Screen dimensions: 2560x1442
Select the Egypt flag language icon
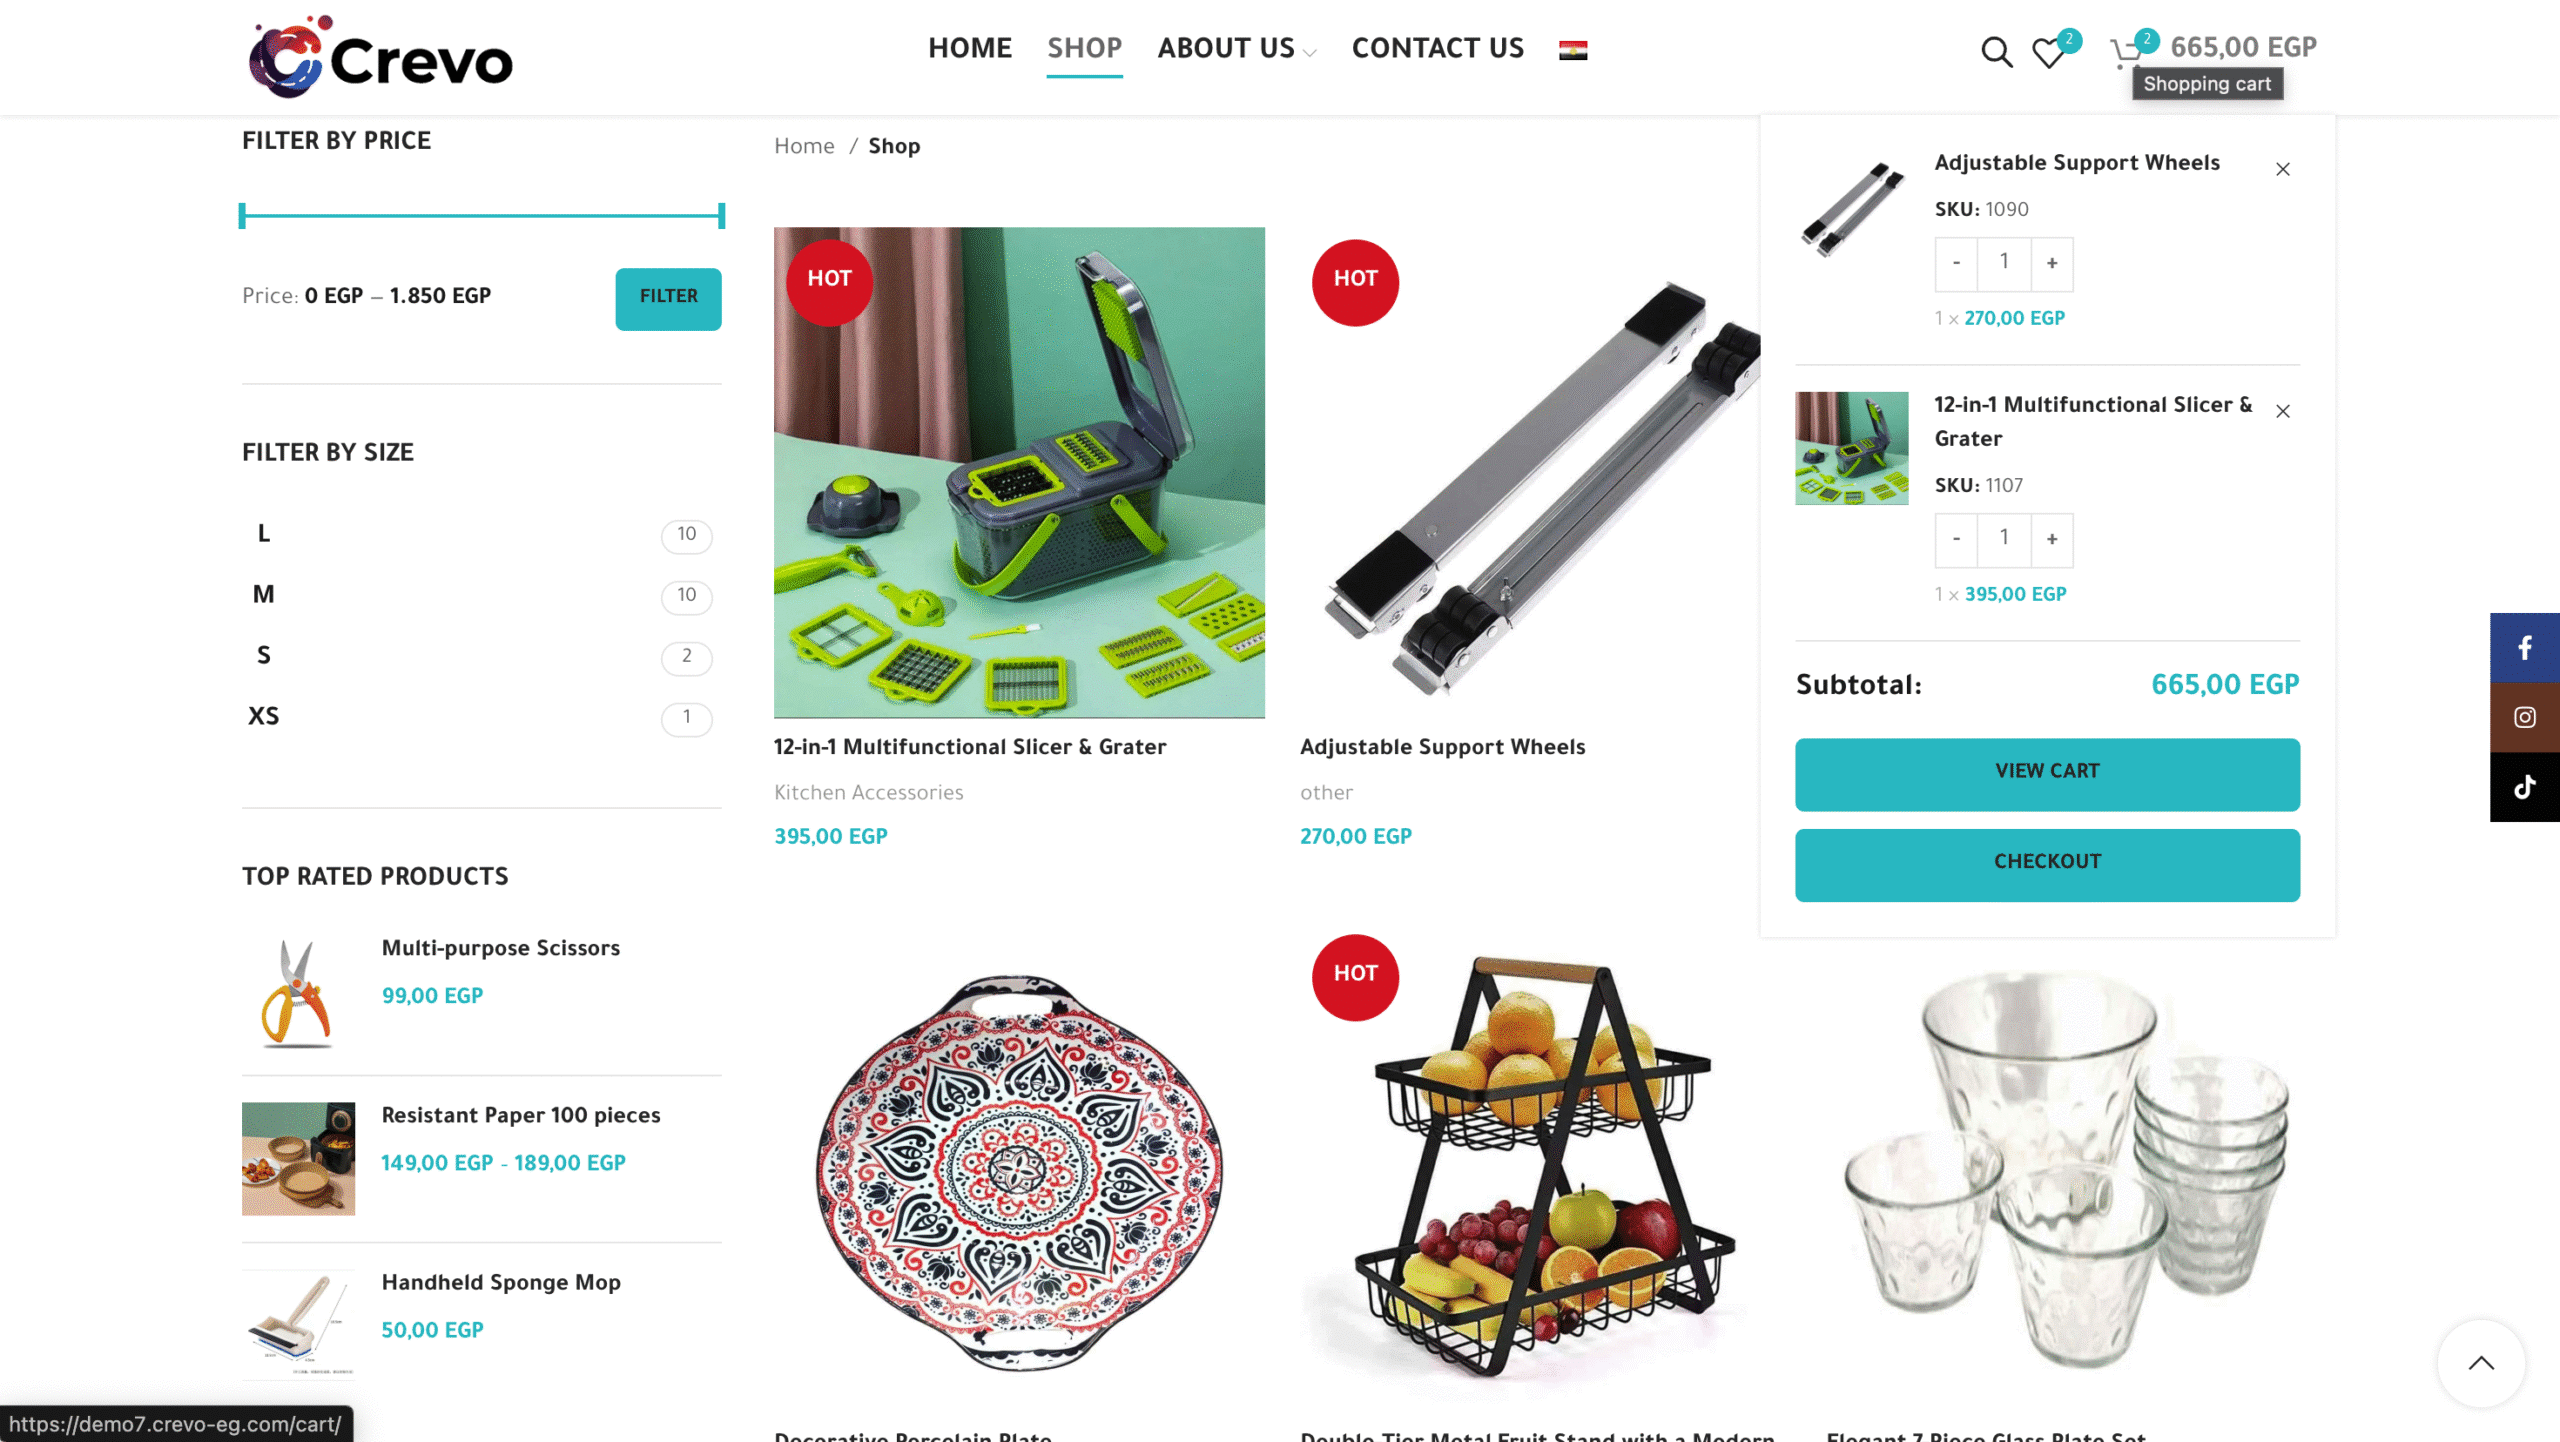pyautogui.click(x=1573, y=50)
